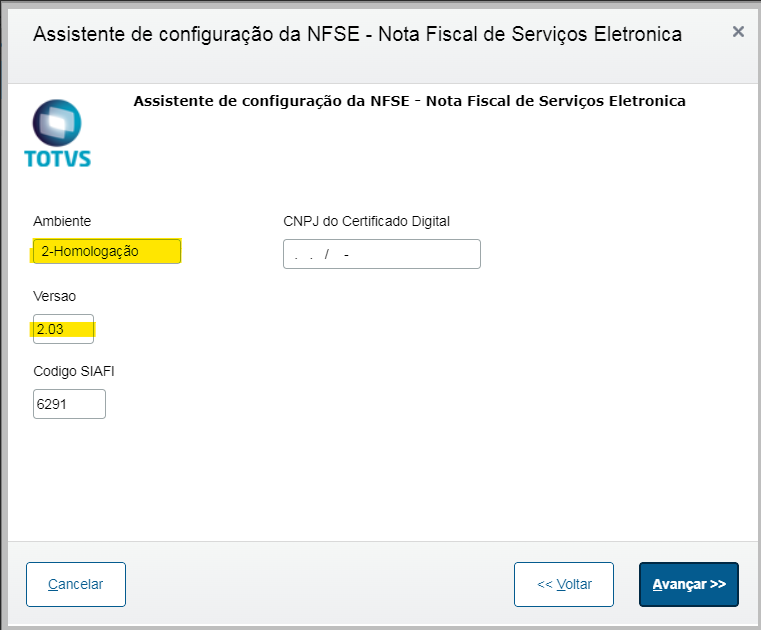Select the Codigo SIAFI field with 6291
Viewport: 761px width, 630px height.
[x=69, y=404]
